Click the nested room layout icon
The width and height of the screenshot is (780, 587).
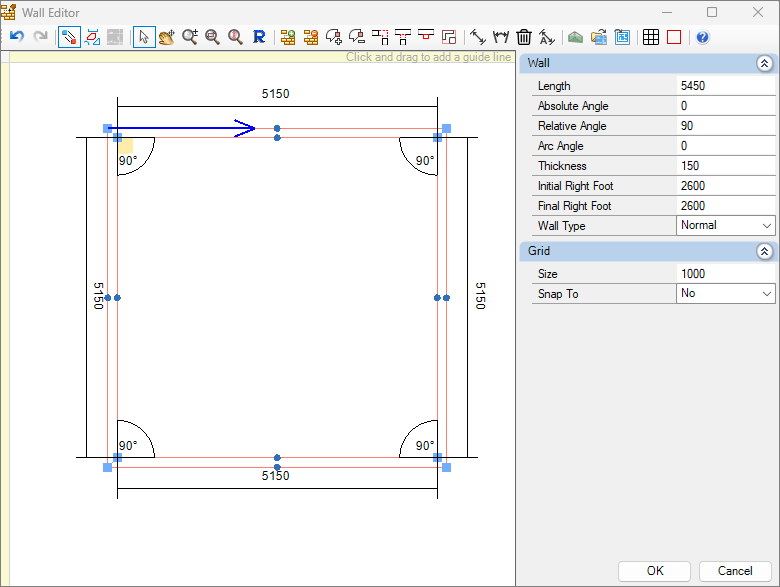tap(449, 37)
